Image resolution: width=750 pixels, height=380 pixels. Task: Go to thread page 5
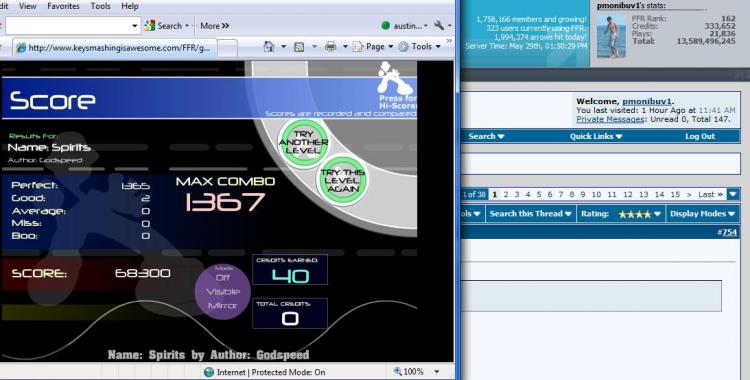point(539,194)
